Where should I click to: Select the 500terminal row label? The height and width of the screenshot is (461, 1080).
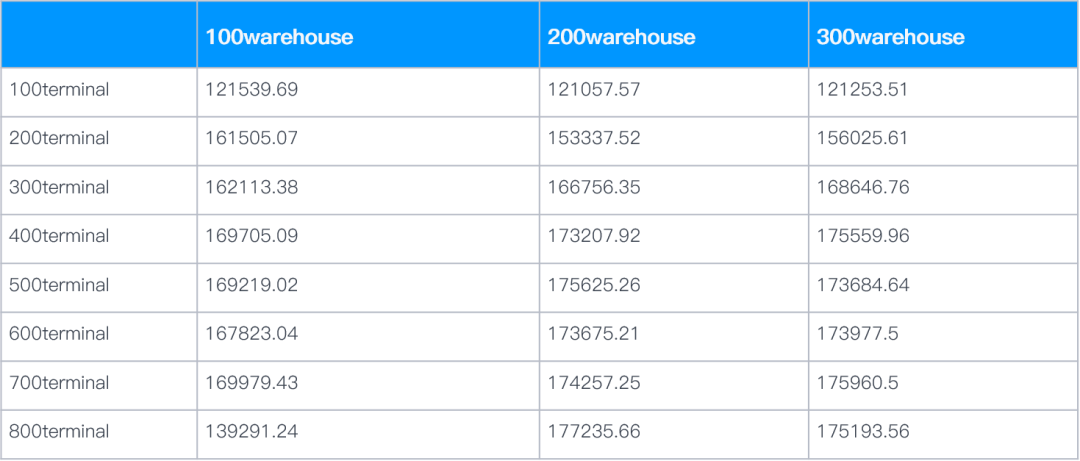tap(59, 285)
